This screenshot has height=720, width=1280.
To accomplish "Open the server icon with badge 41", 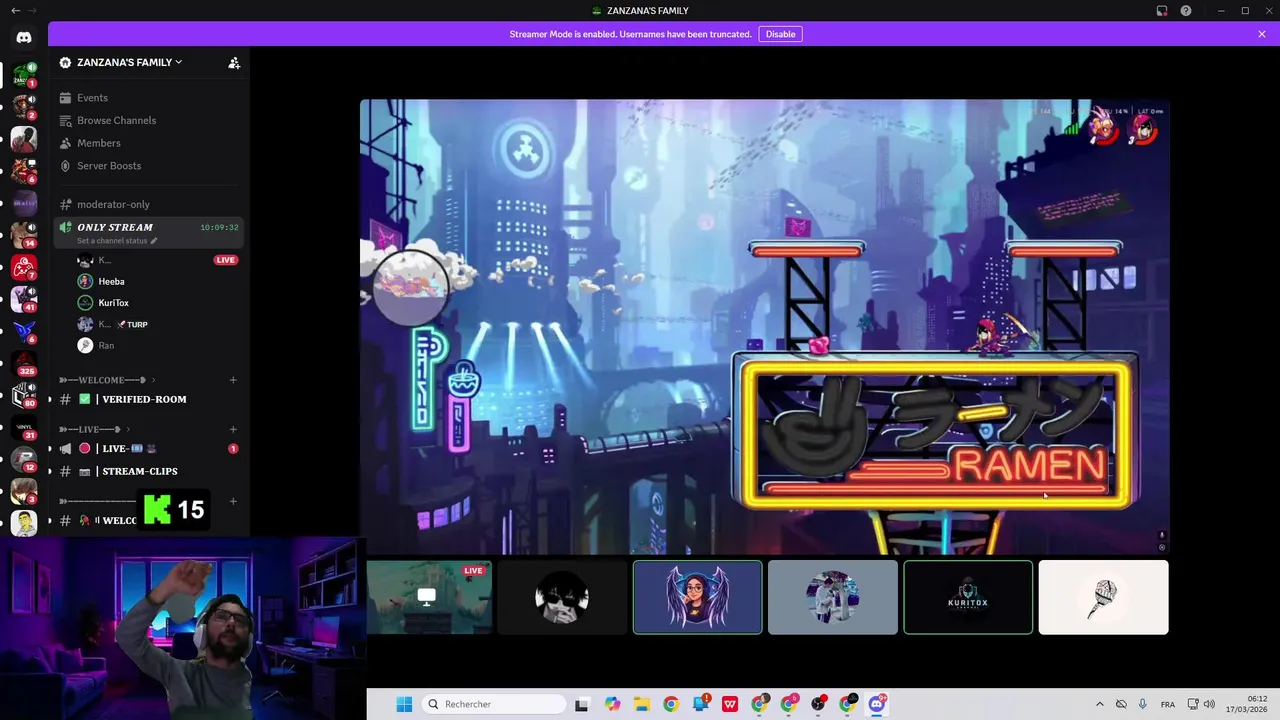I will pyautogui.click(x=24, y=299).
